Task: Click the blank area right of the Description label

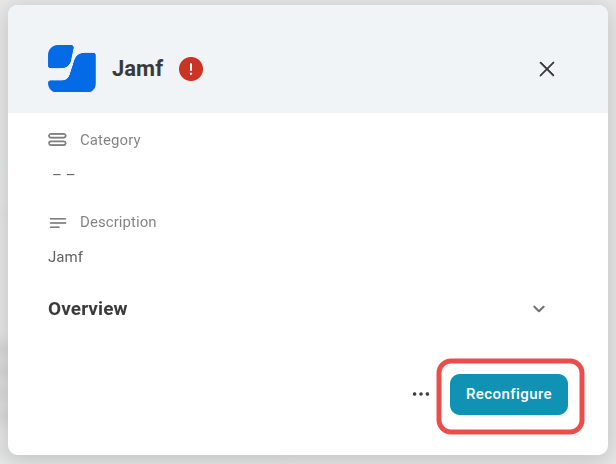Action: (350, 222)
